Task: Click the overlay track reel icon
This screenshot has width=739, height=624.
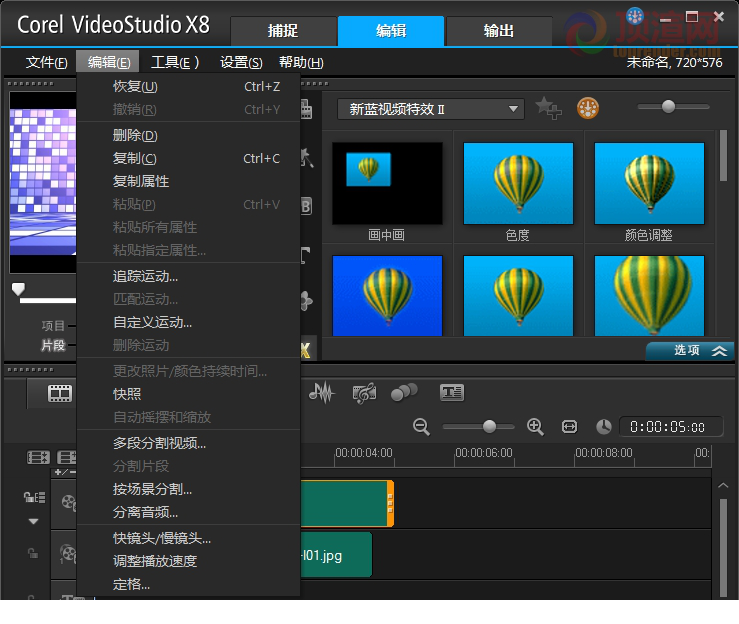Action: [68, 553]
